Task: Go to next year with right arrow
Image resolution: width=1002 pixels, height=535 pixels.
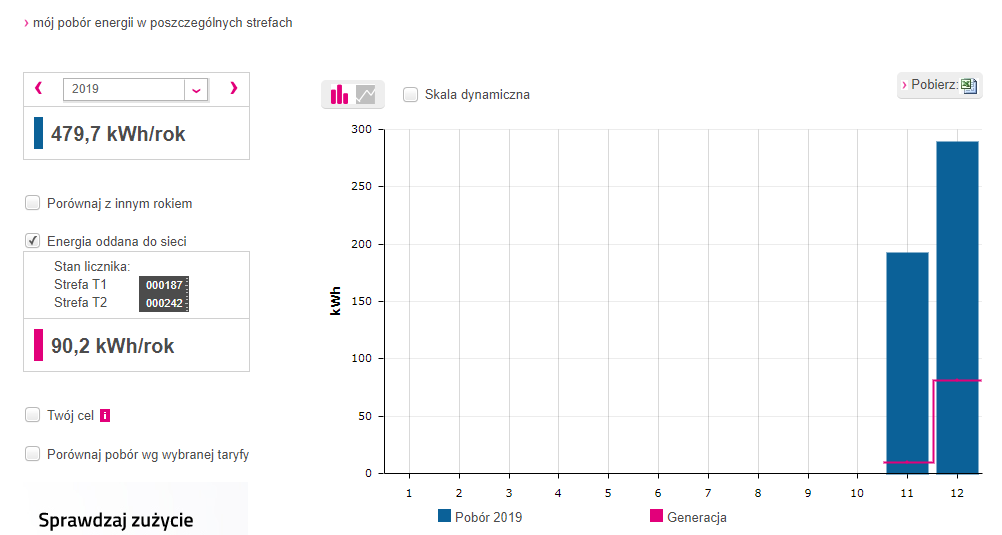Action: (x=234, y=88)
